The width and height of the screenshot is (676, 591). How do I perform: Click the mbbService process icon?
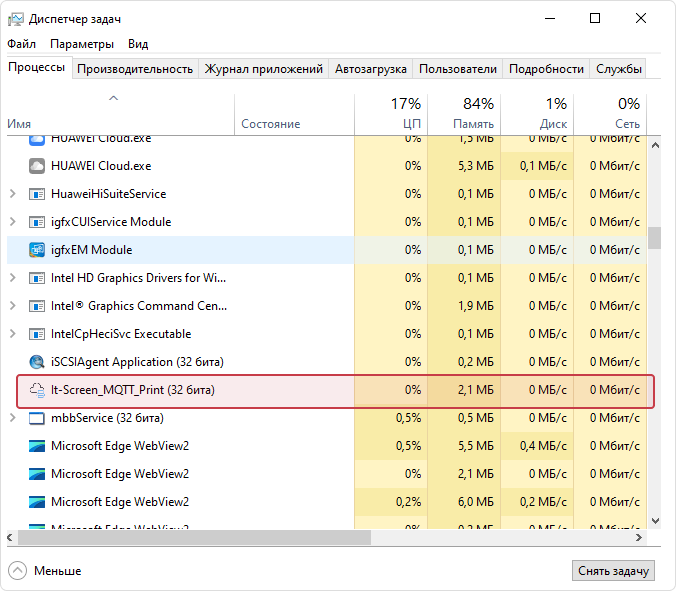pyautogui.click(x=37, y=418)
